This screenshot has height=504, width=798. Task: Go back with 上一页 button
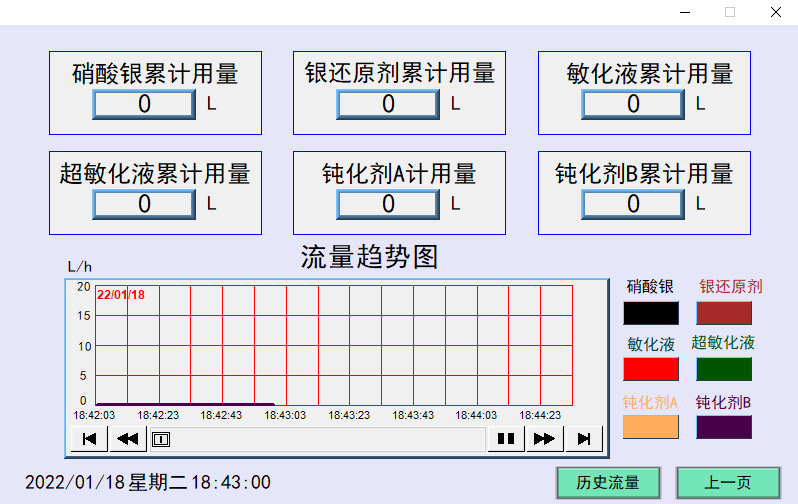point(727,482)
